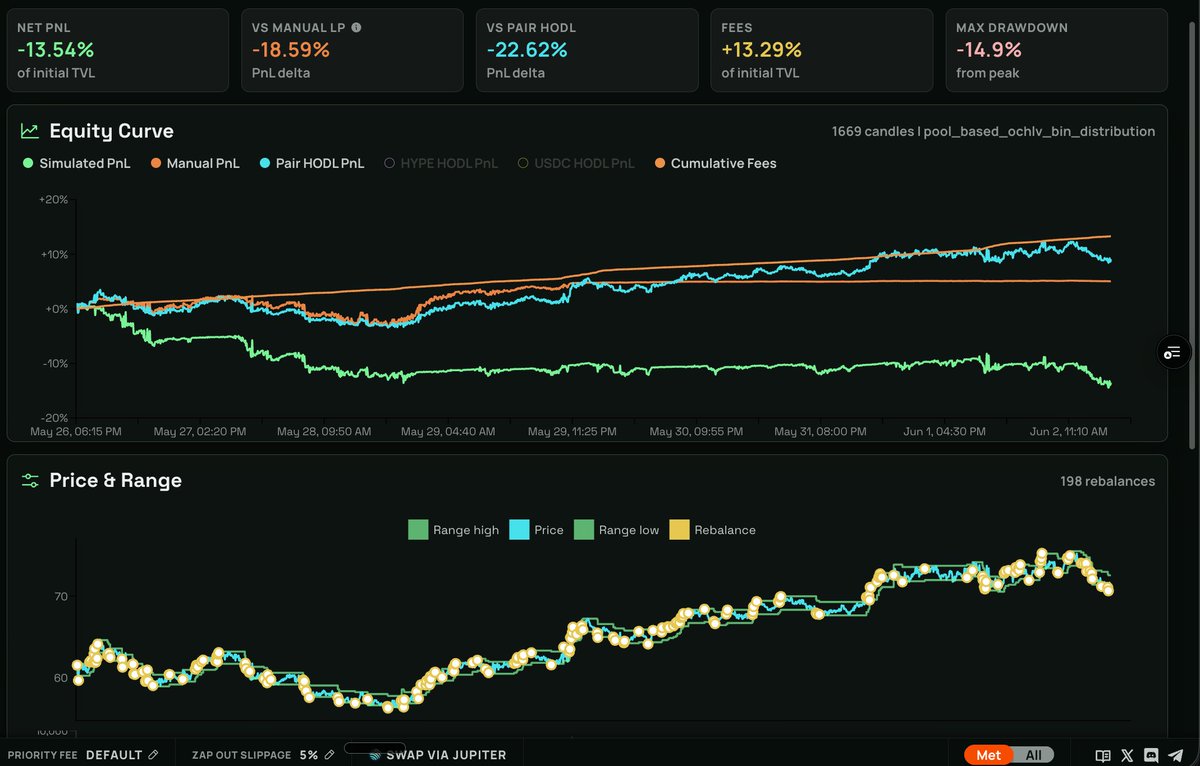
Task: Click the info icon beside VS MANUAL LP
Action: 357,28
